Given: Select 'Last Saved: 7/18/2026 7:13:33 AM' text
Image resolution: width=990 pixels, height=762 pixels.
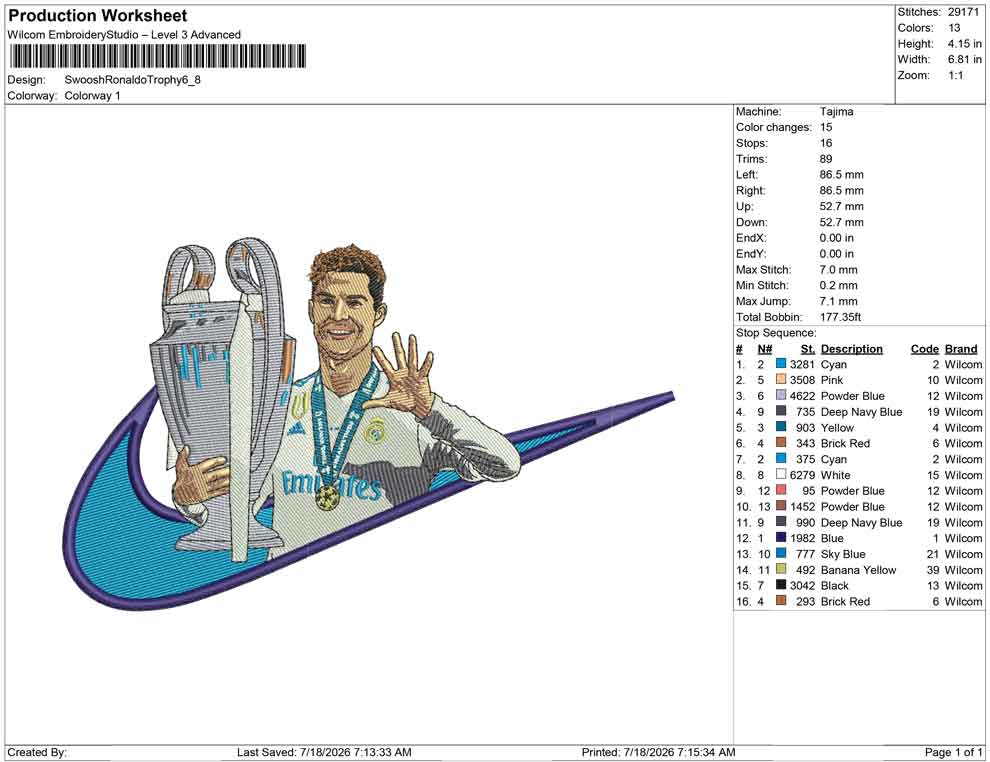Looking at the screenshot, I should point(325,752).
